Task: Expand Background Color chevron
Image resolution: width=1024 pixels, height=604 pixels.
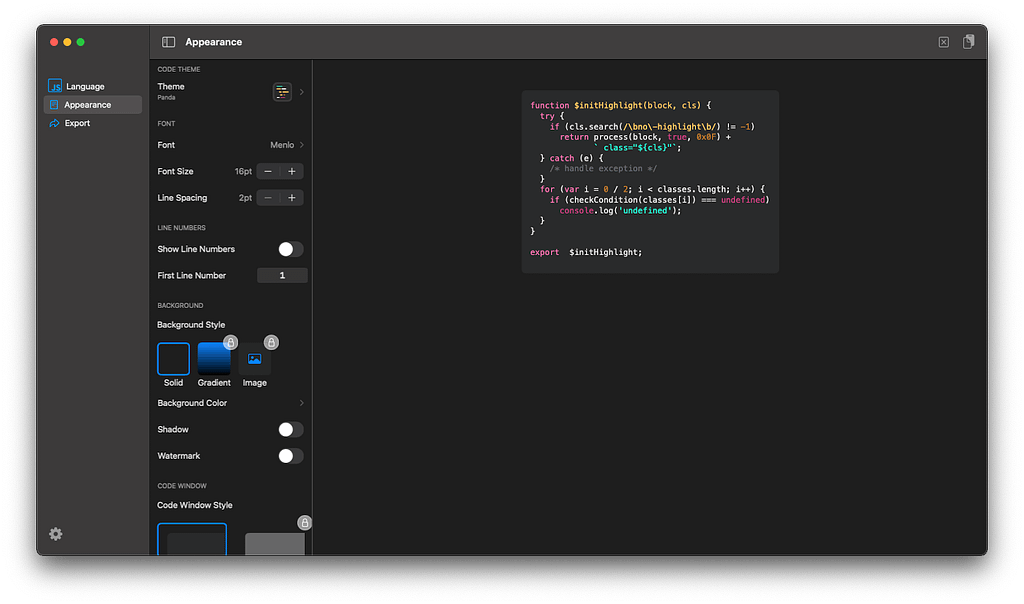Action: [302, 403]
